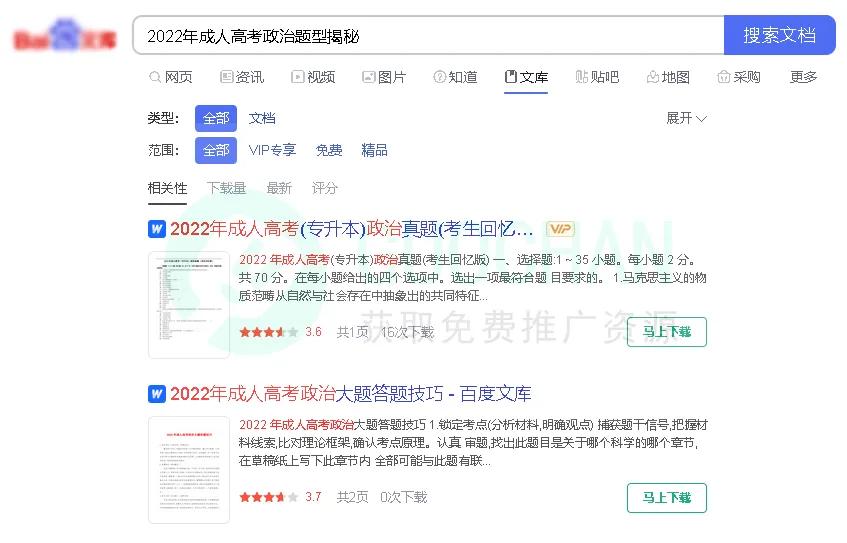Filter range by 免费
847x543 pixels.
point(329,150)
